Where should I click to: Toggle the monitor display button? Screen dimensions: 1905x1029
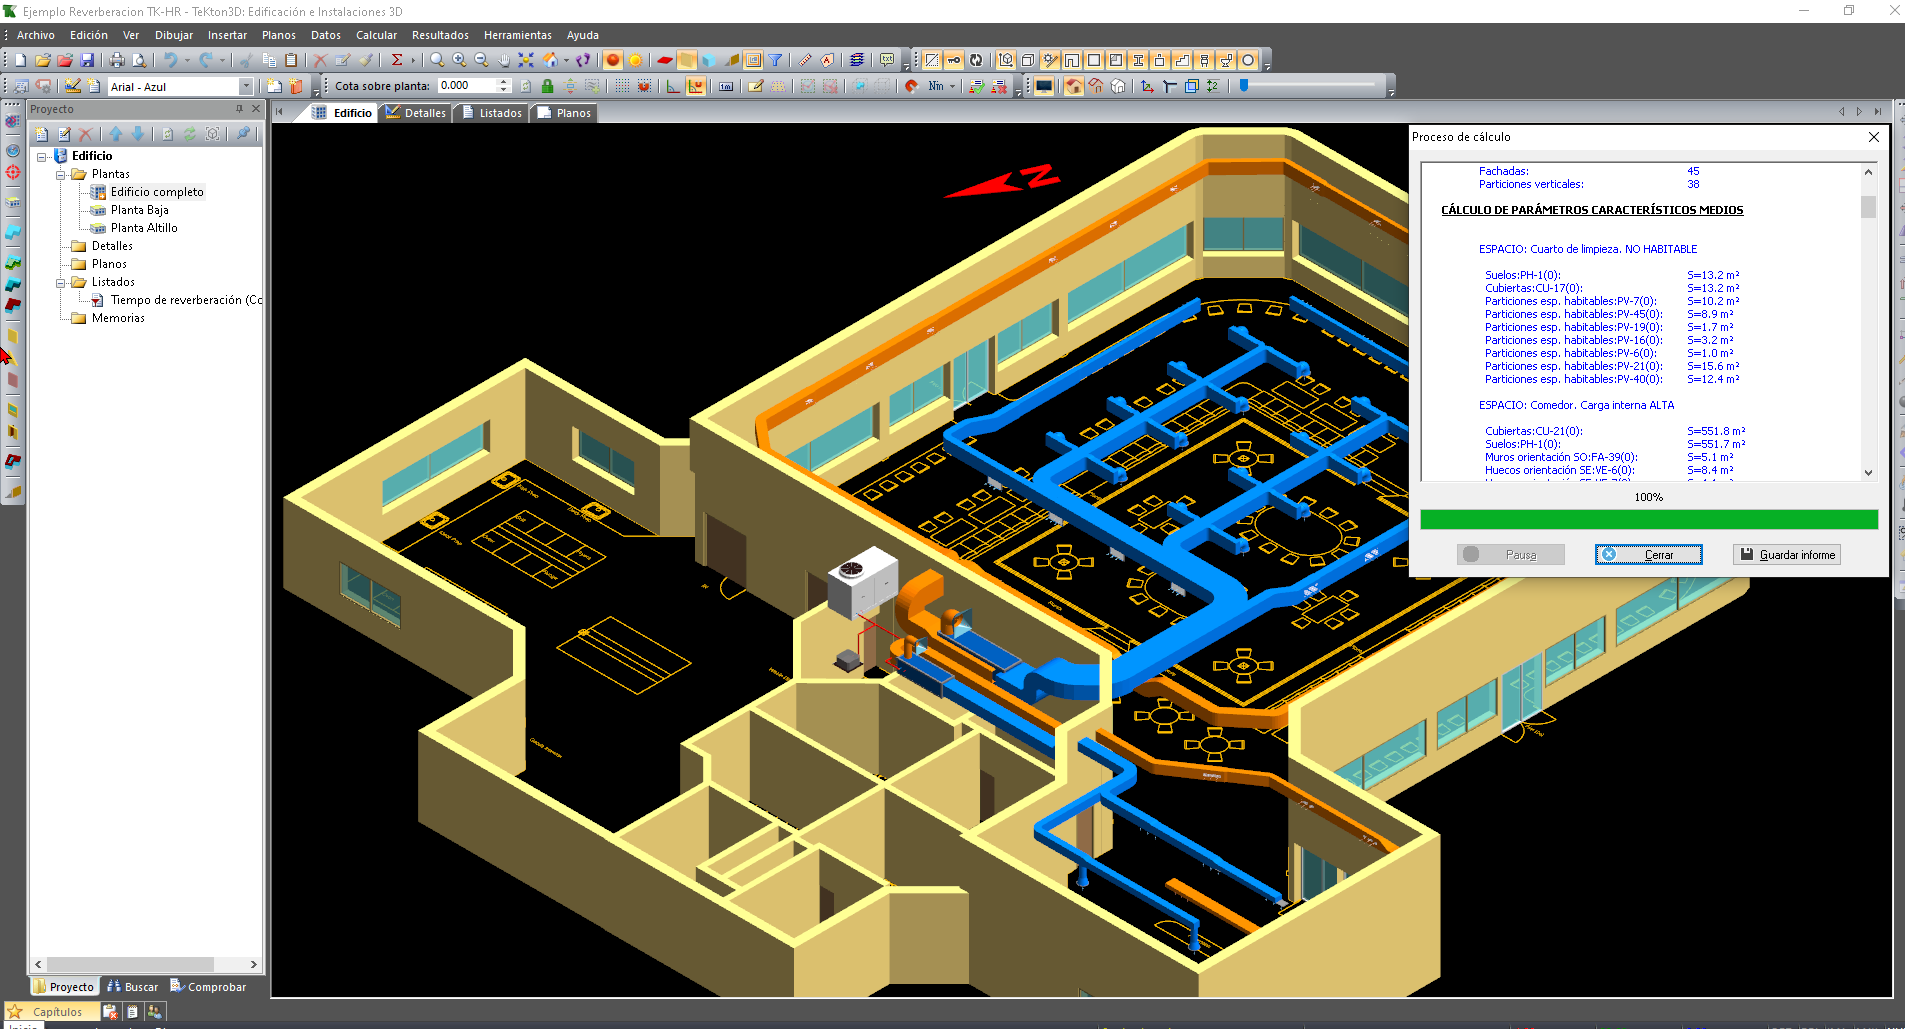1044,86
